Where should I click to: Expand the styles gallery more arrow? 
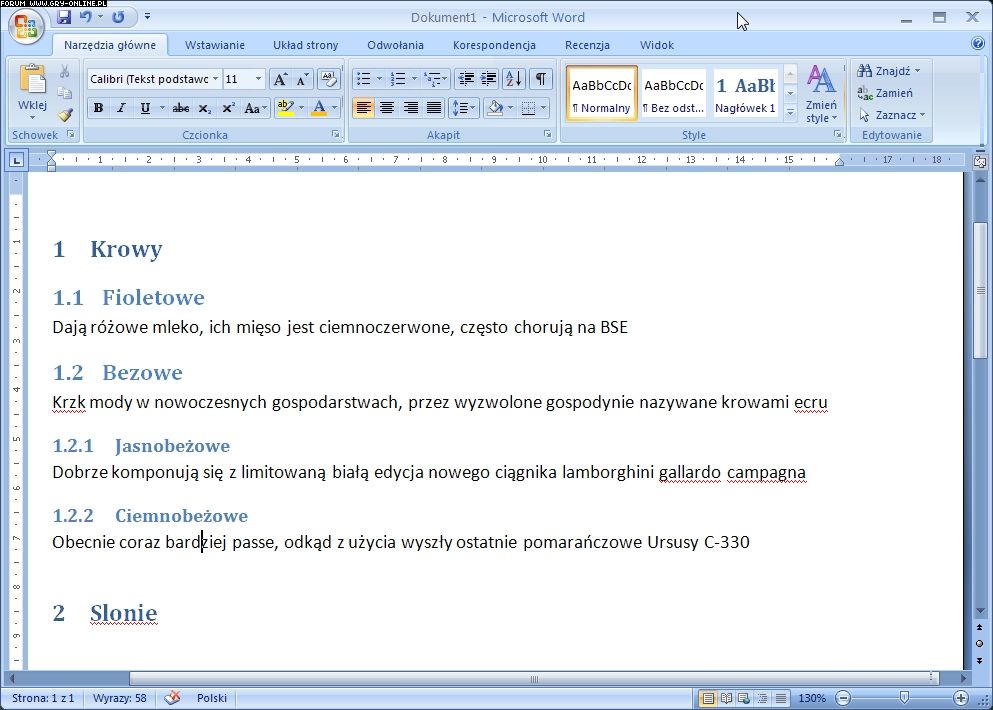(x=790, y=113)
